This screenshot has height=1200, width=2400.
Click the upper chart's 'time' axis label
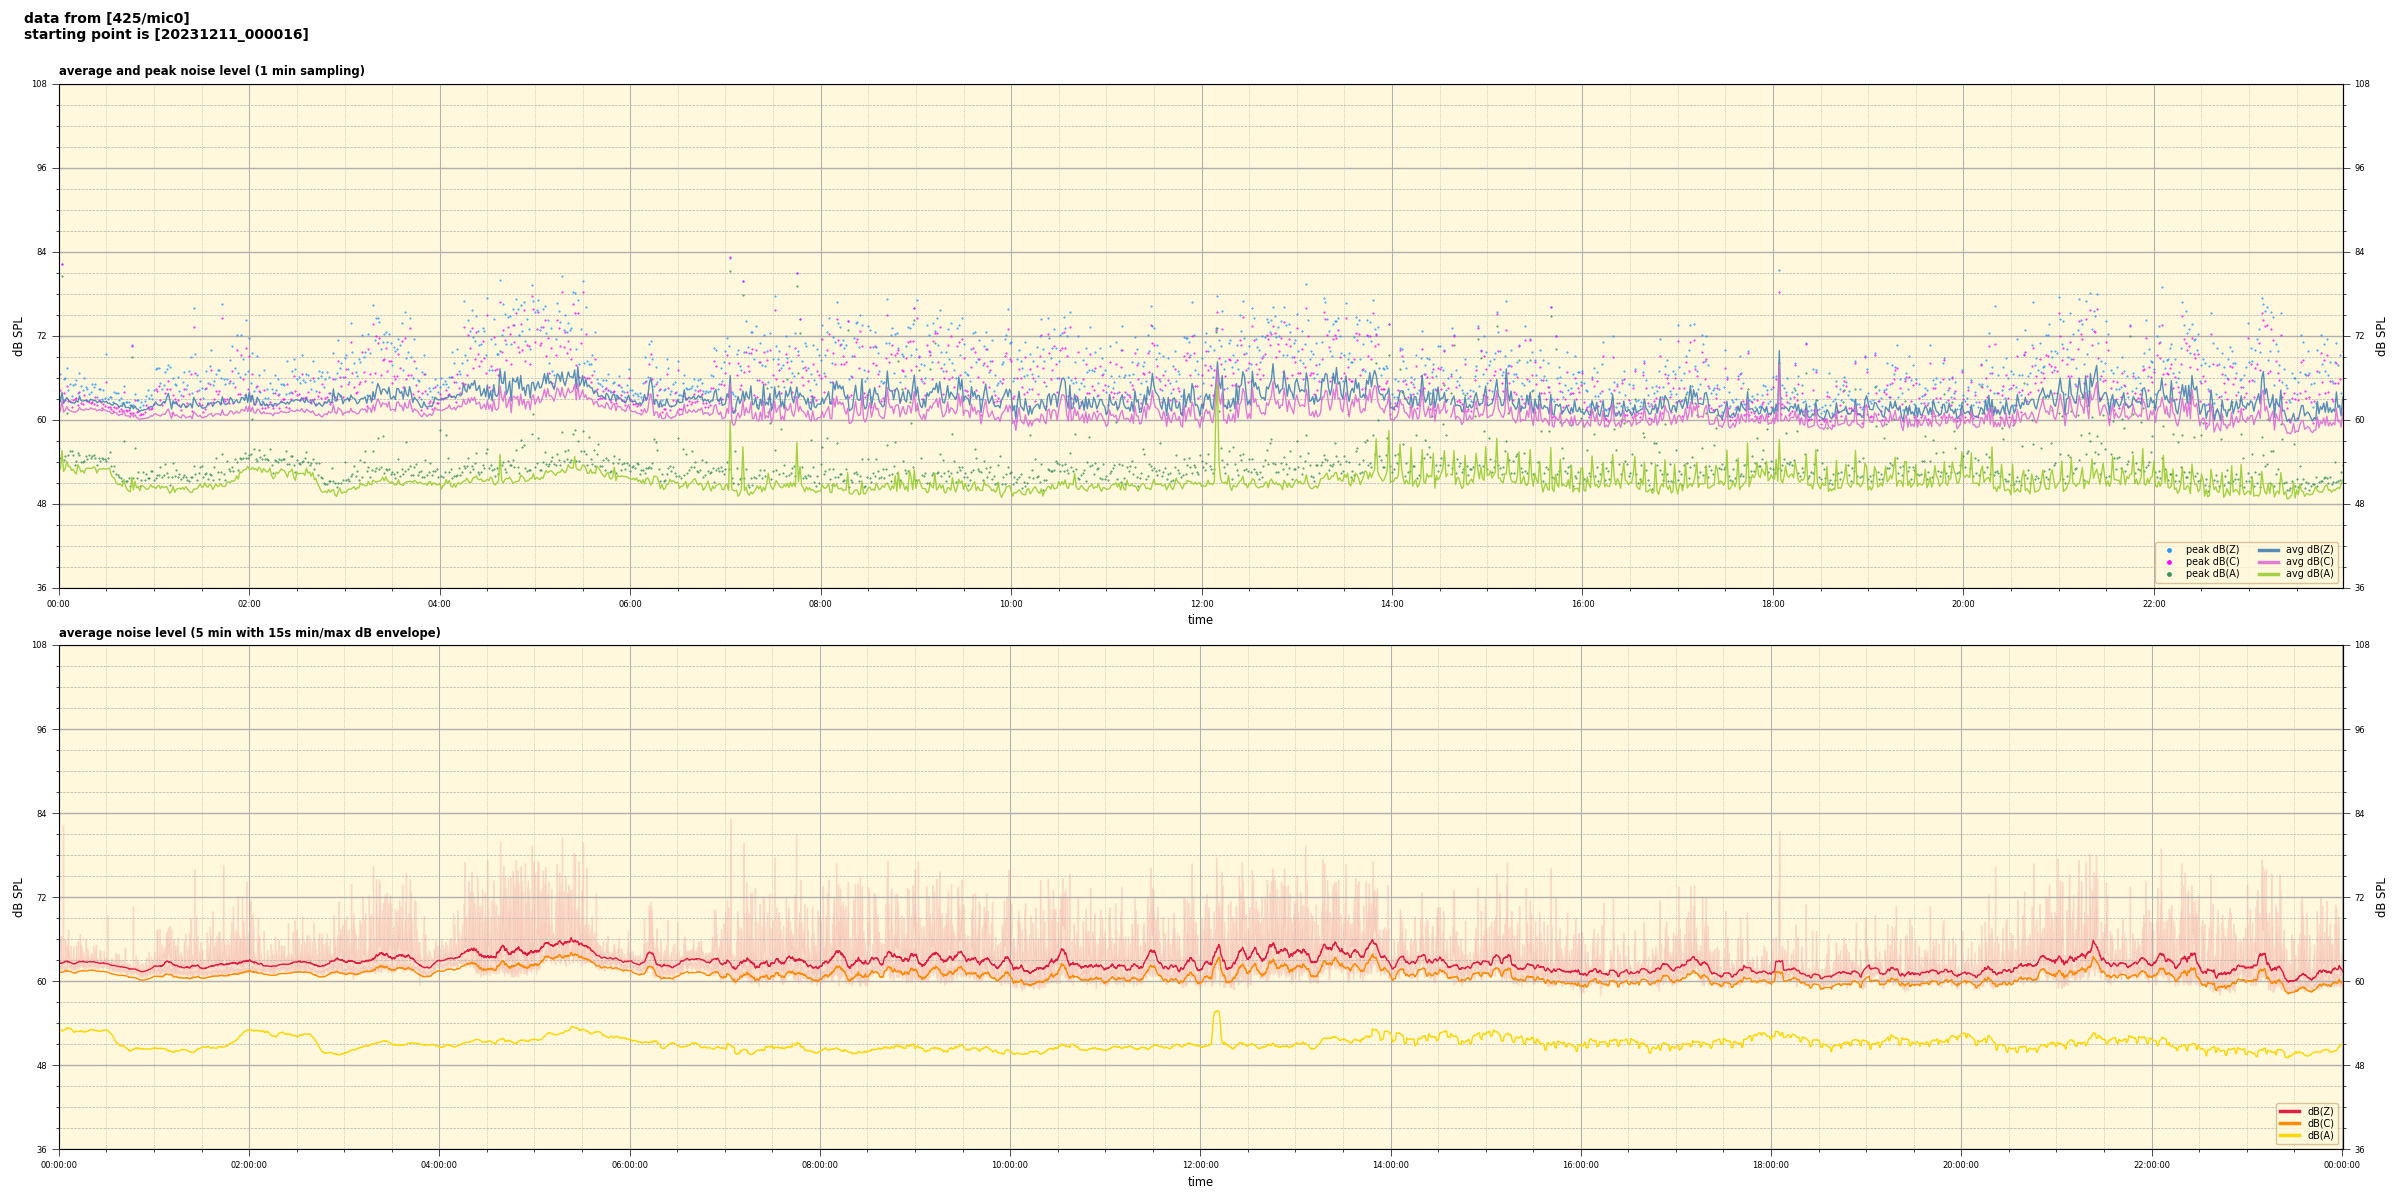tap(1200, 620)
